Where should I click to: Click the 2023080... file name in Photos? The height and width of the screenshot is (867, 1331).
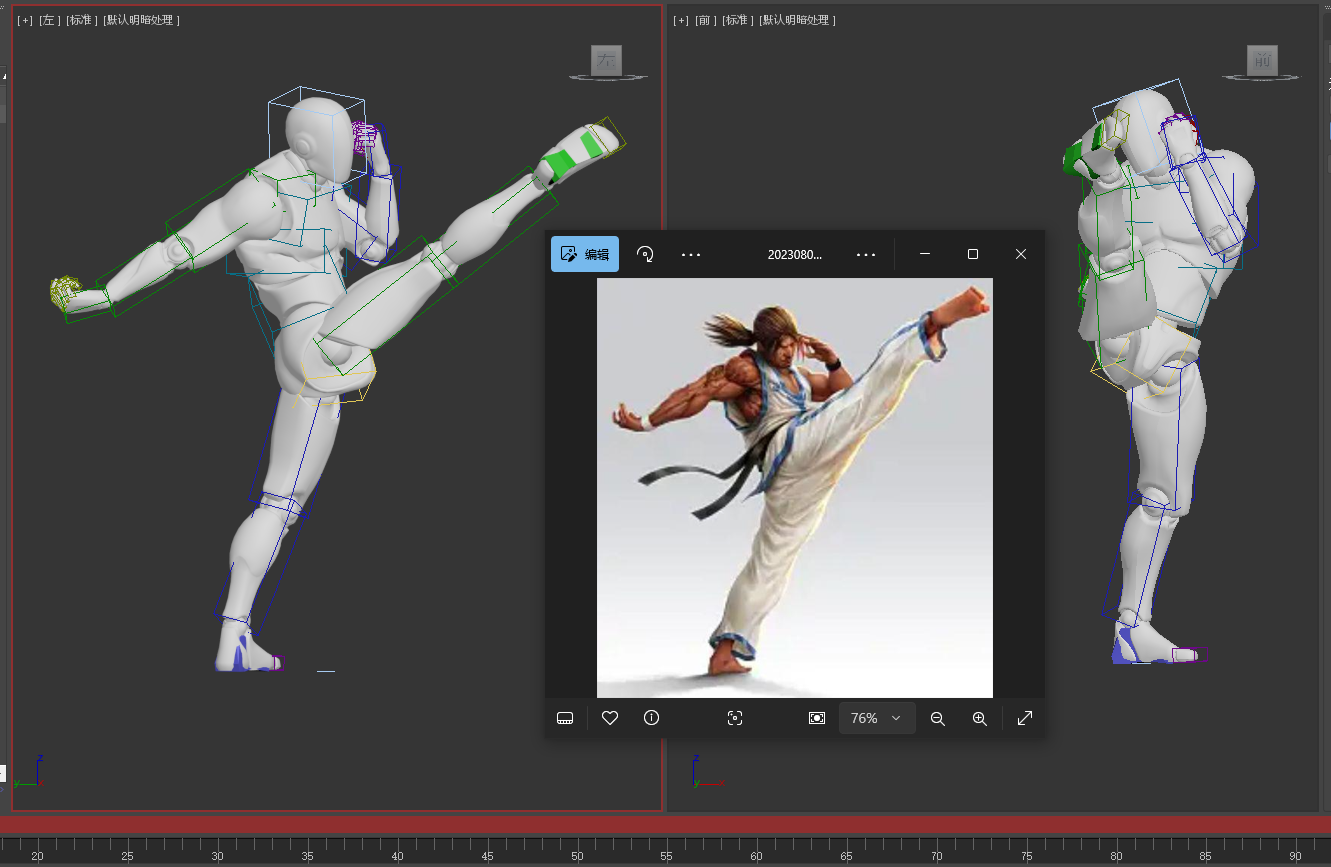pos(795,255)
